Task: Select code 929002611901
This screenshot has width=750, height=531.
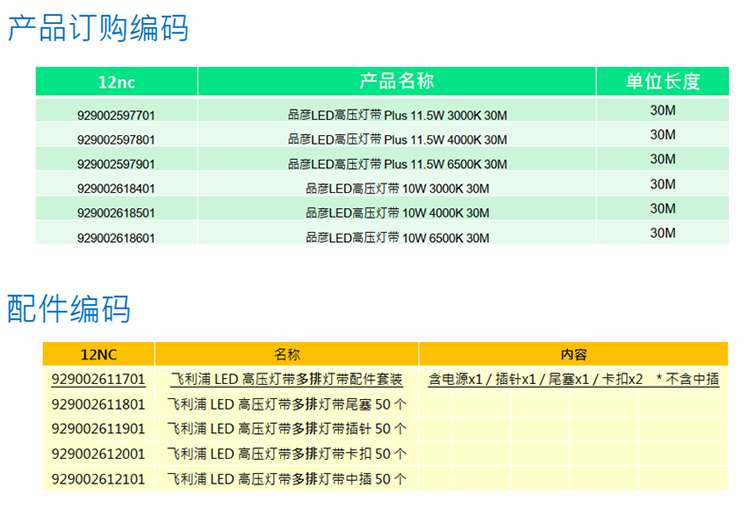Action: pos(98,429)
